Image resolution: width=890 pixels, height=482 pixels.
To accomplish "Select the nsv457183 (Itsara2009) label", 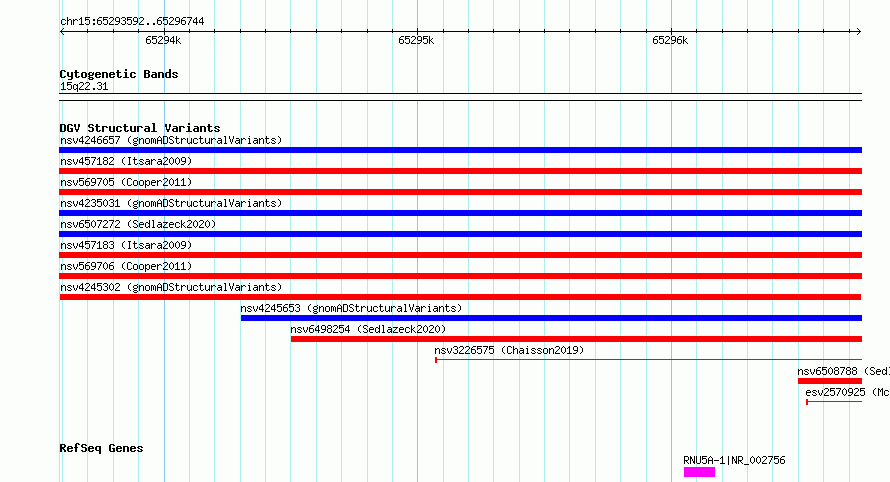I will tap(126, 245).
